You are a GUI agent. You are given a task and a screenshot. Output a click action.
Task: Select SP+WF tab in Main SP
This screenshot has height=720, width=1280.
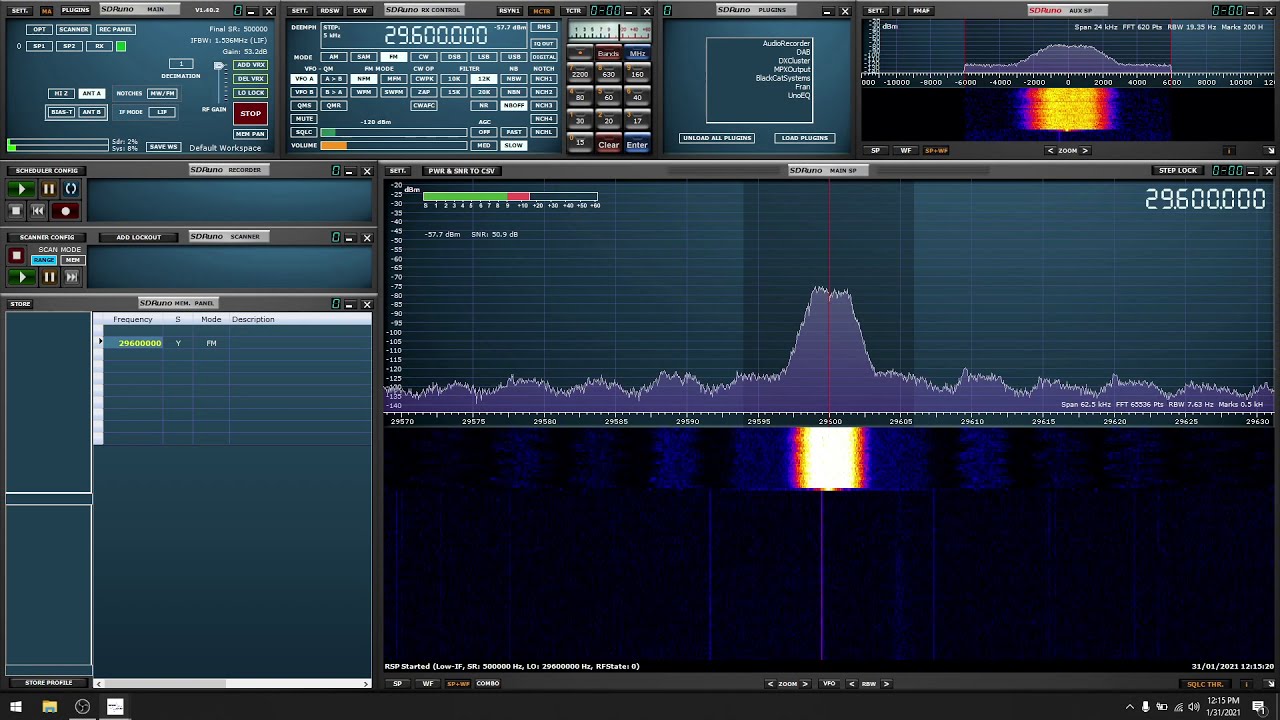[458, 684]
